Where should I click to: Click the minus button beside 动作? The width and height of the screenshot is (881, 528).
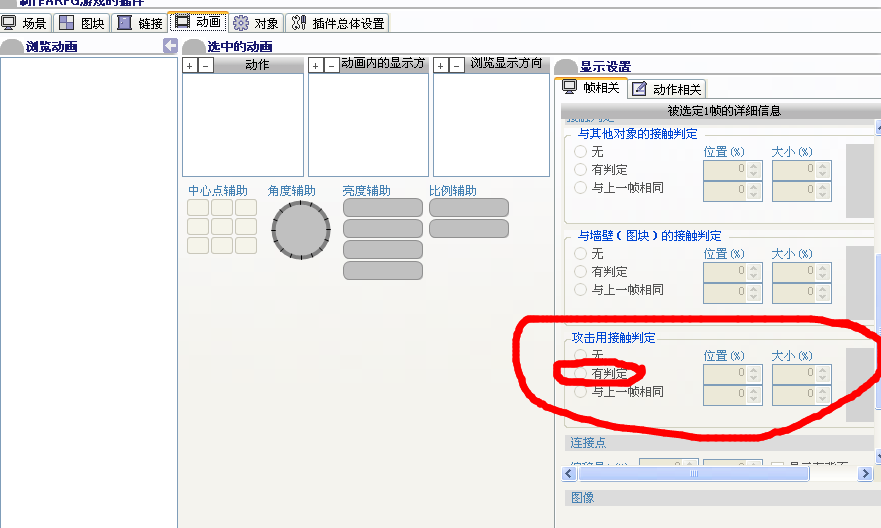(206, 66)
